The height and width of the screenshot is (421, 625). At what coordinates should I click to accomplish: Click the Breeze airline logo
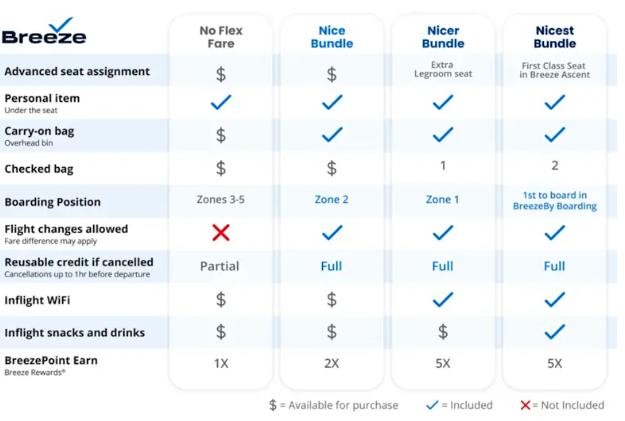[x=44, y=33]
